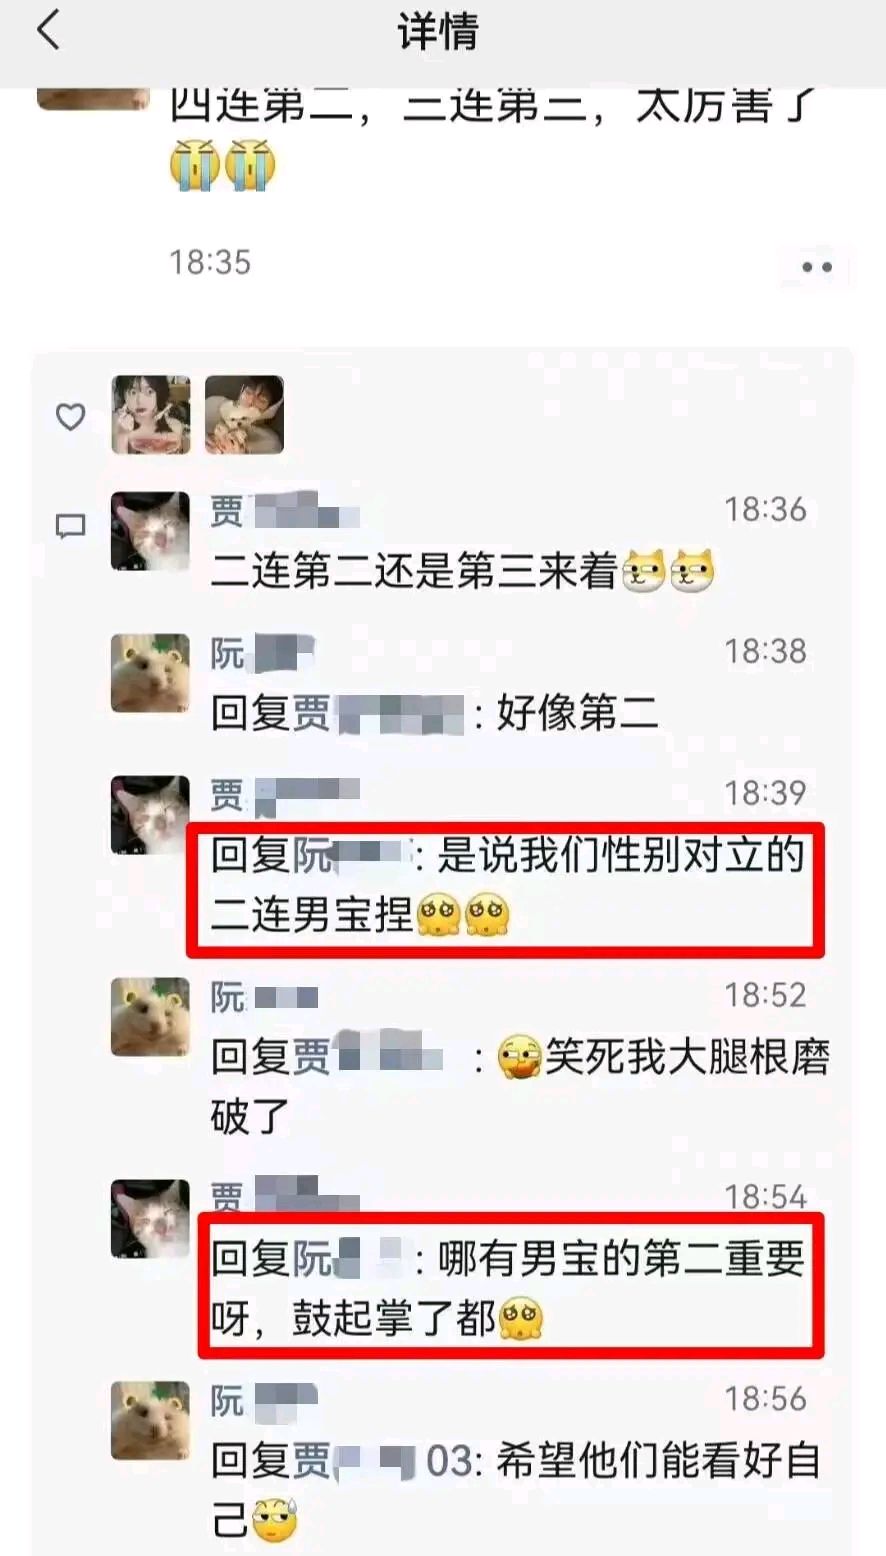This screenshot has width=886, height=1556.
Task: Tap the hamster avatar beside the 18:56 comment
Action: pos(150,1421)
